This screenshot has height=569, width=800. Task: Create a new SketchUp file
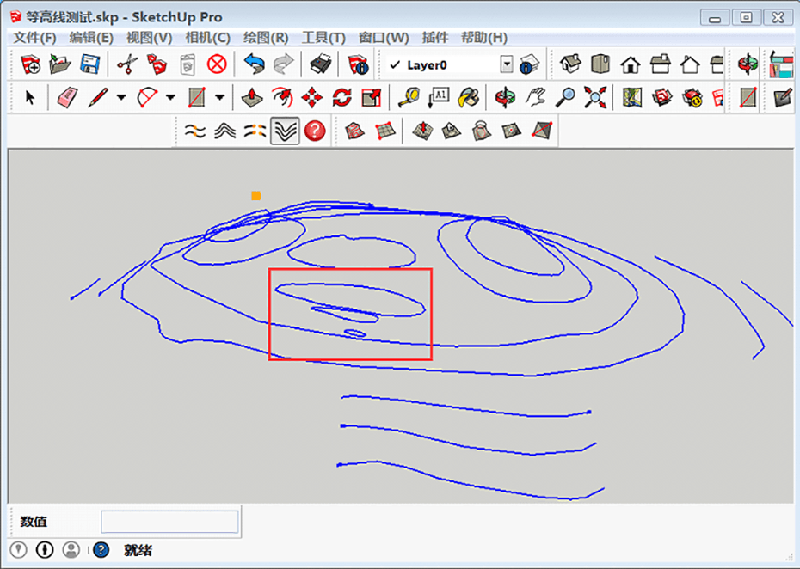coord(31,65)
